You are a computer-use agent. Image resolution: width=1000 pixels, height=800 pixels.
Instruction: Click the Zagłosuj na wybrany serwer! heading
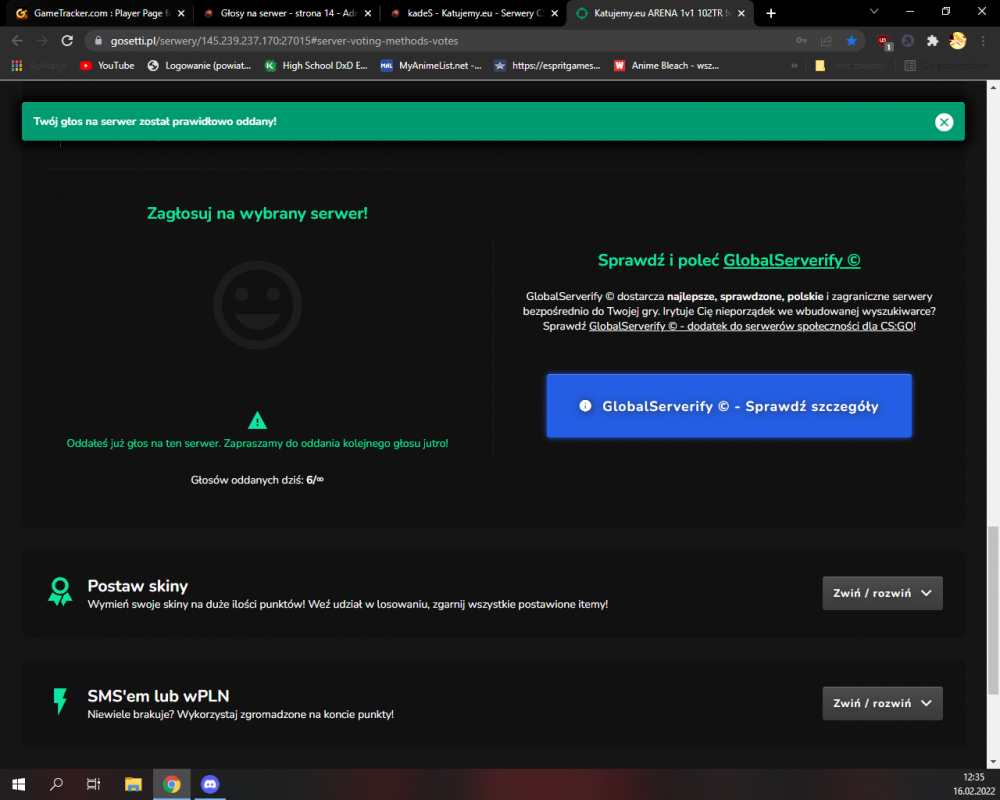point(257,213)
